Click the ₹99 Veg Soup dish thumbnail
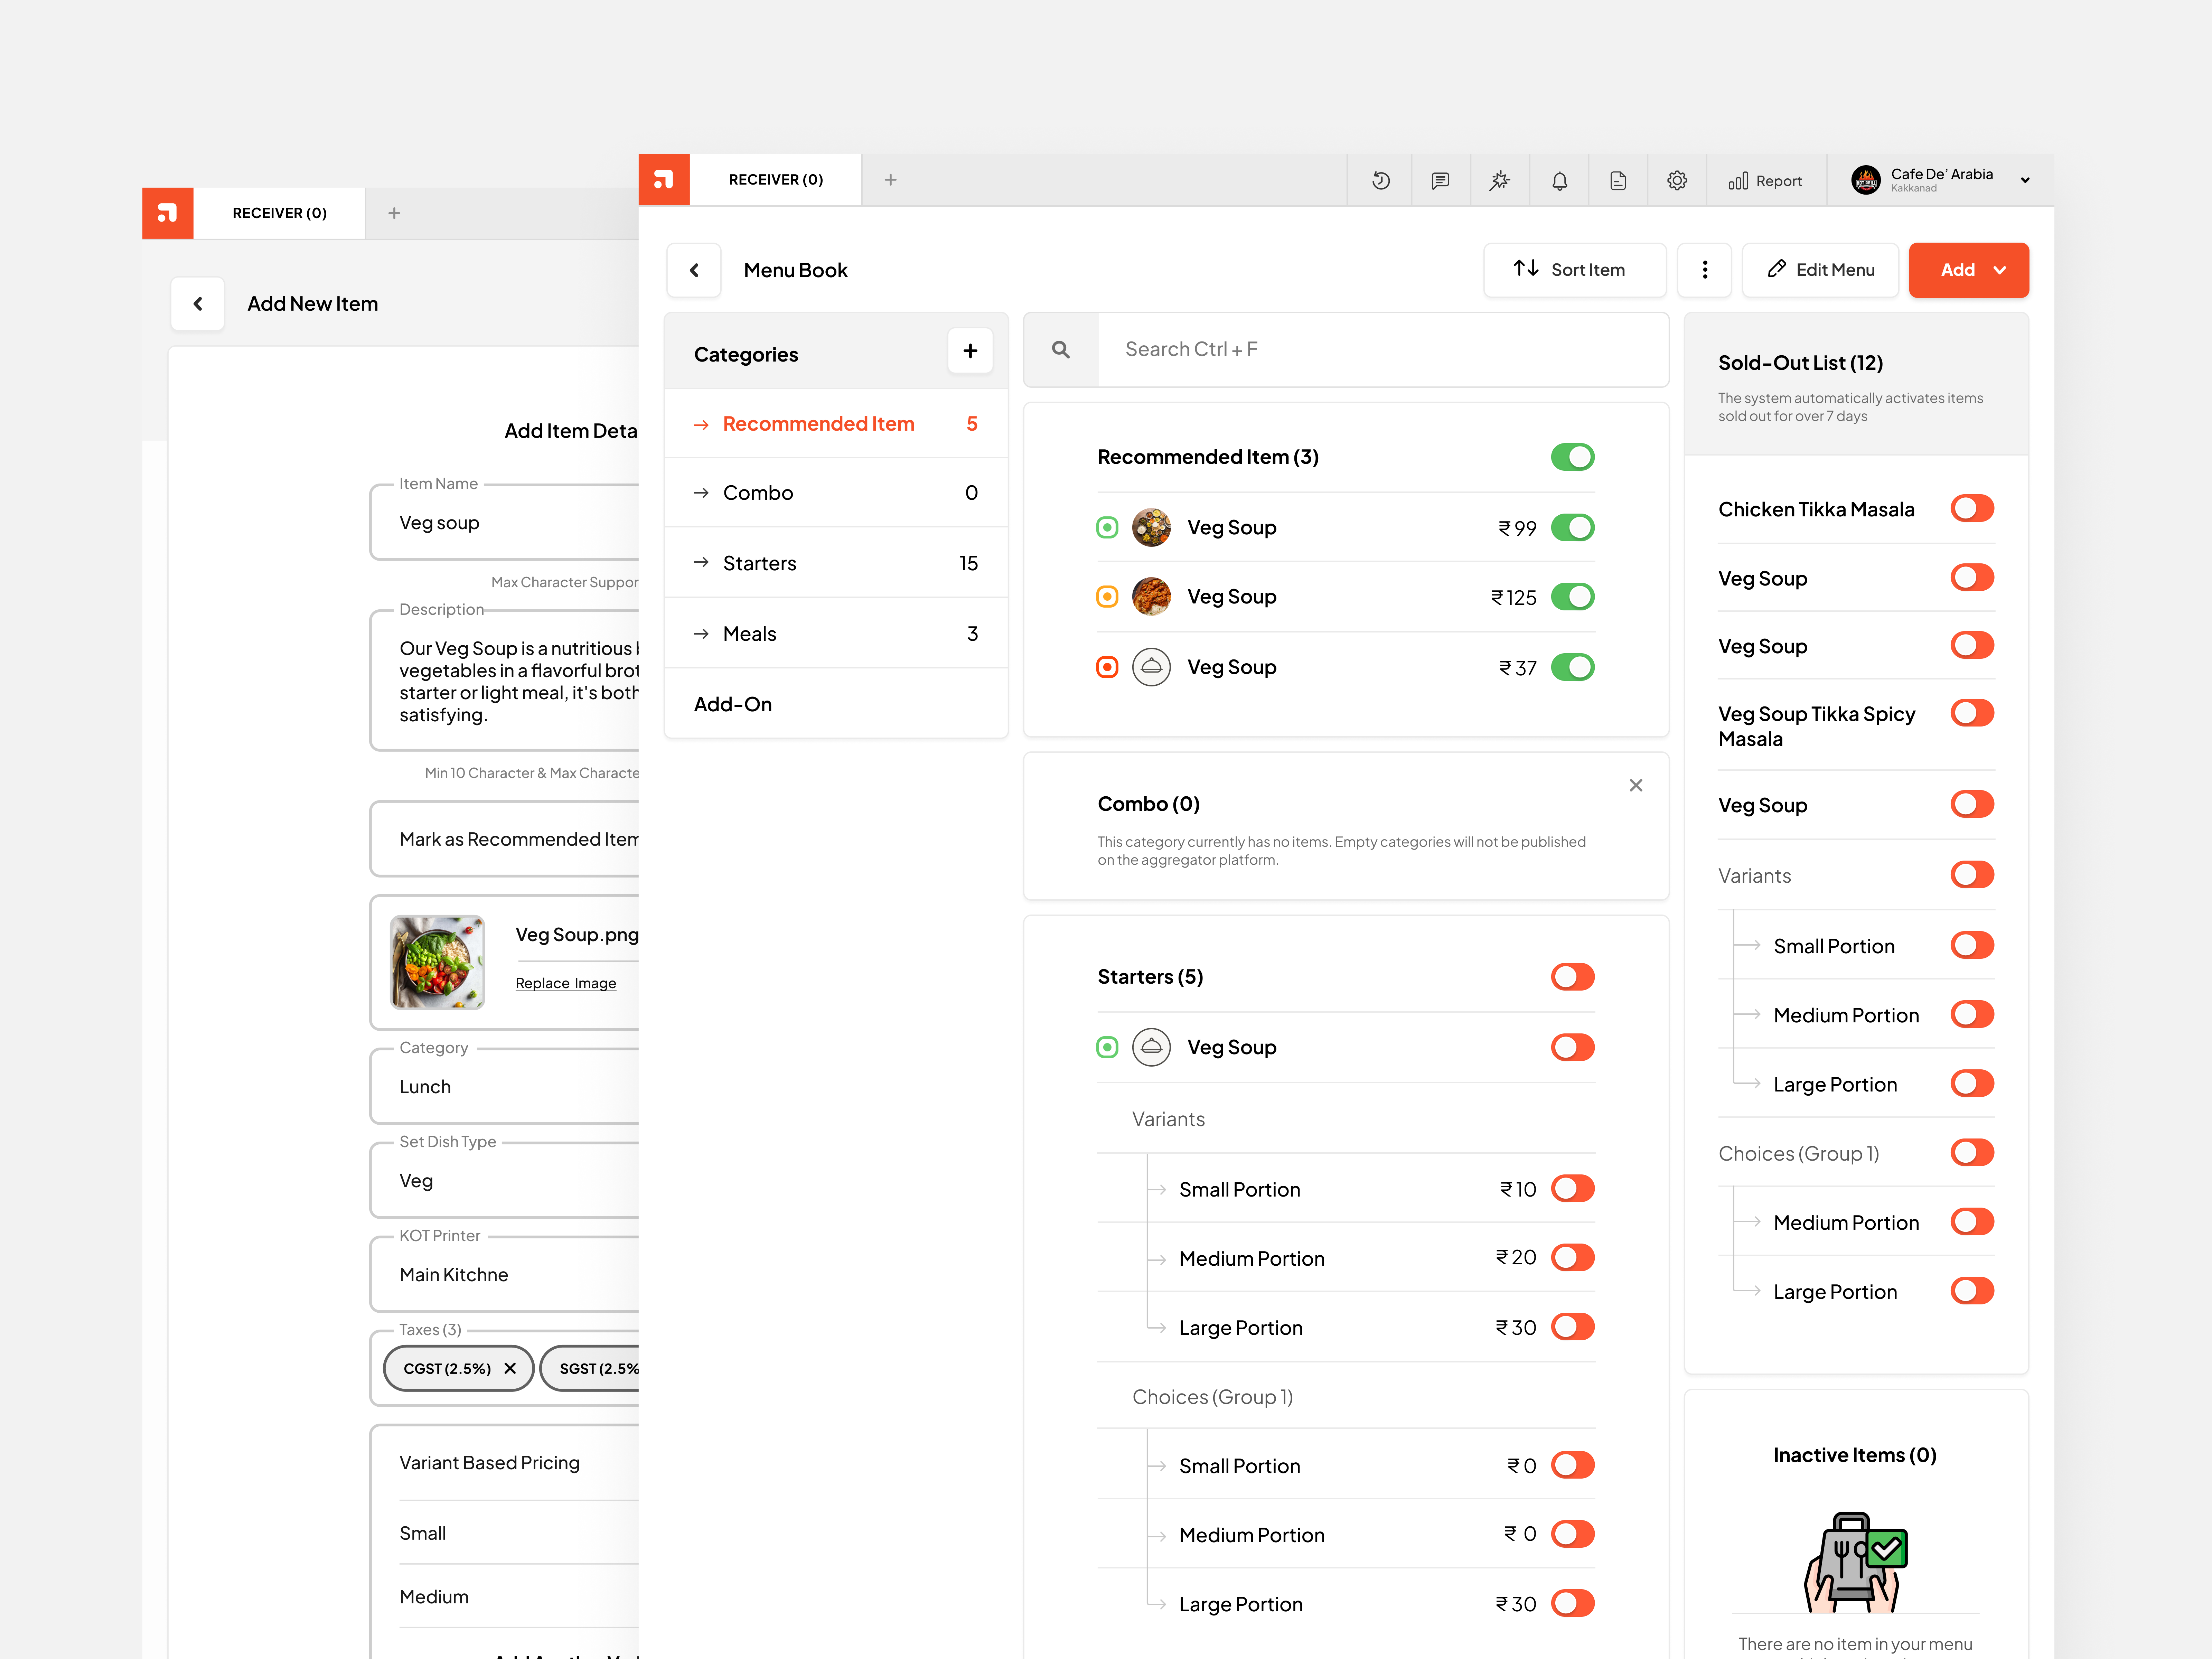2212x1659 pixels. tap(1151, 528)
